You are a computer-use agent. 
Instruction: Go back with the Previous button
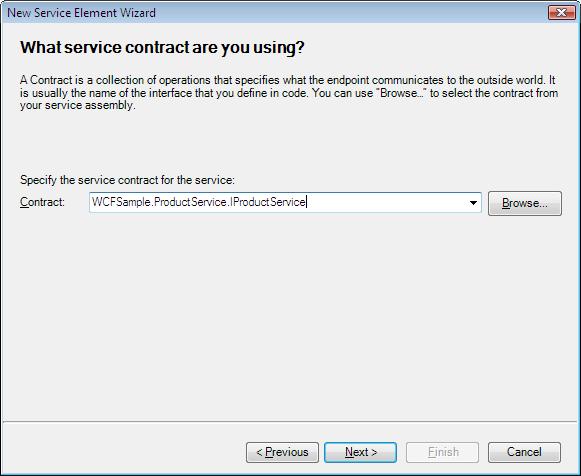tap(282, 452)
